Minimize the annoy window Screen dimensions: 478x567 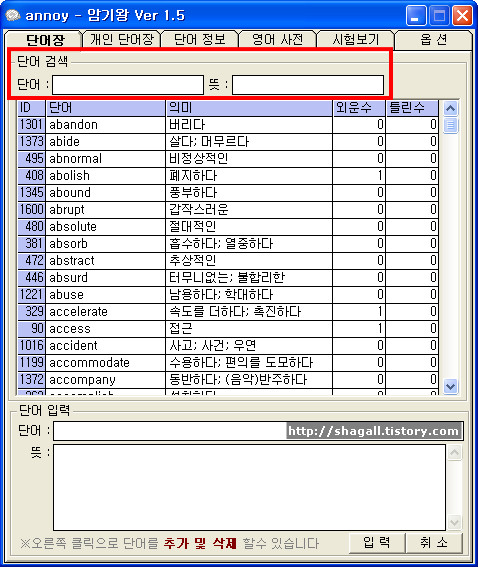416,16
